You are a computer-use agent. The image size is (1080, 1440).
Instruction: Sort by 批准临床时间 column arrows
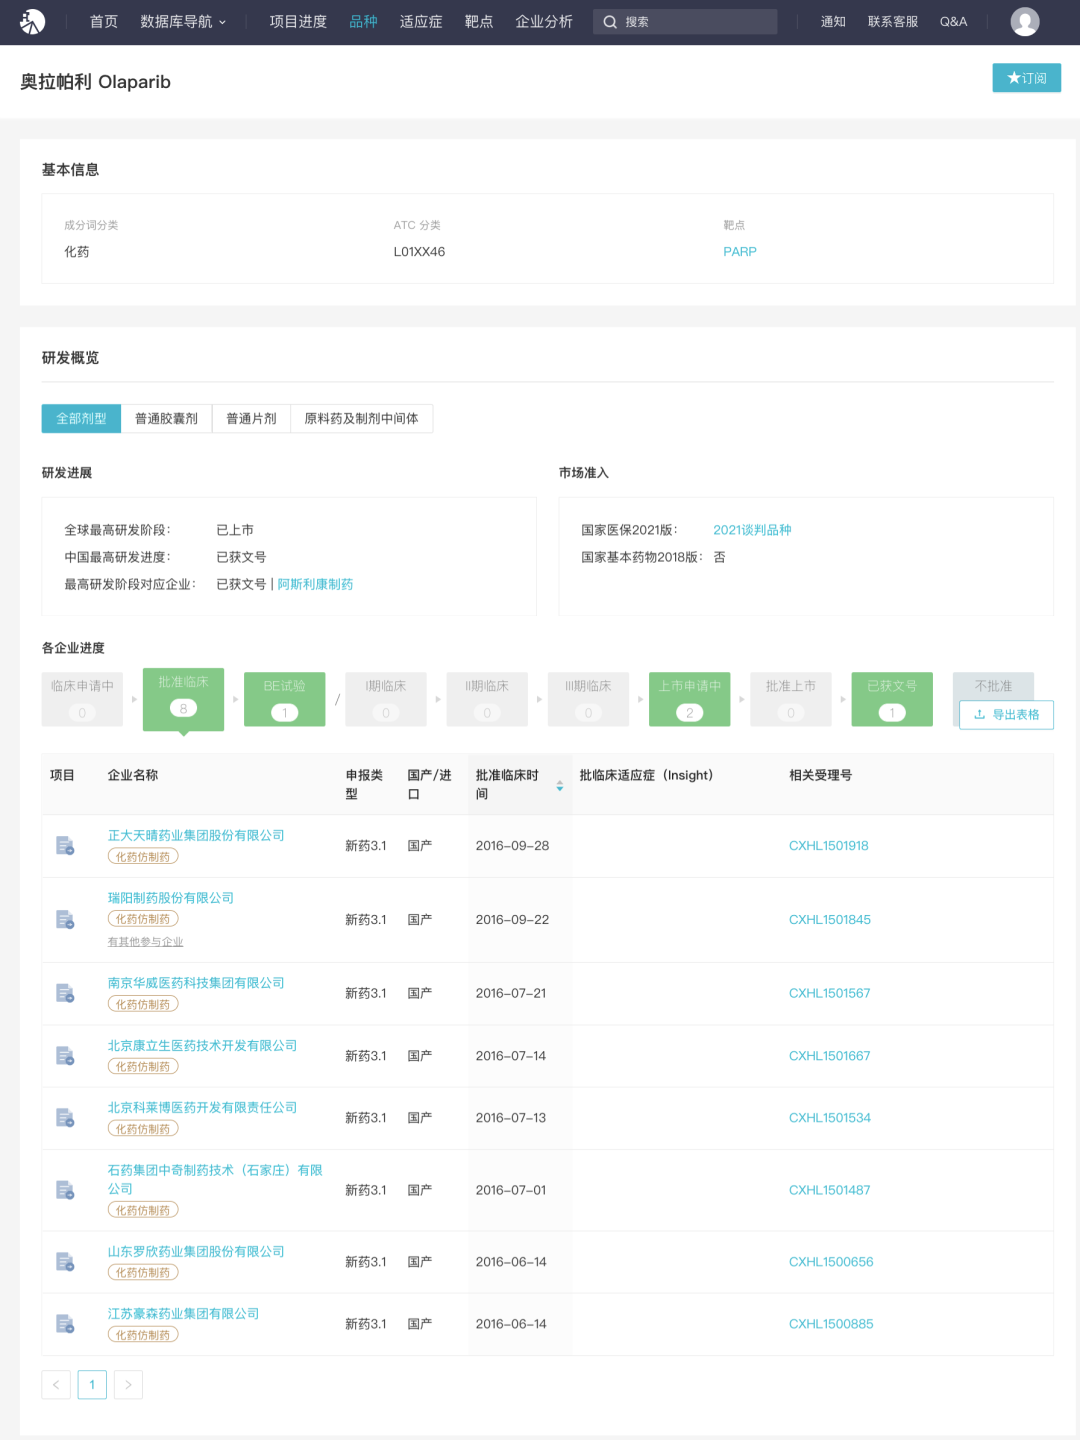click(x=560, y=786)
